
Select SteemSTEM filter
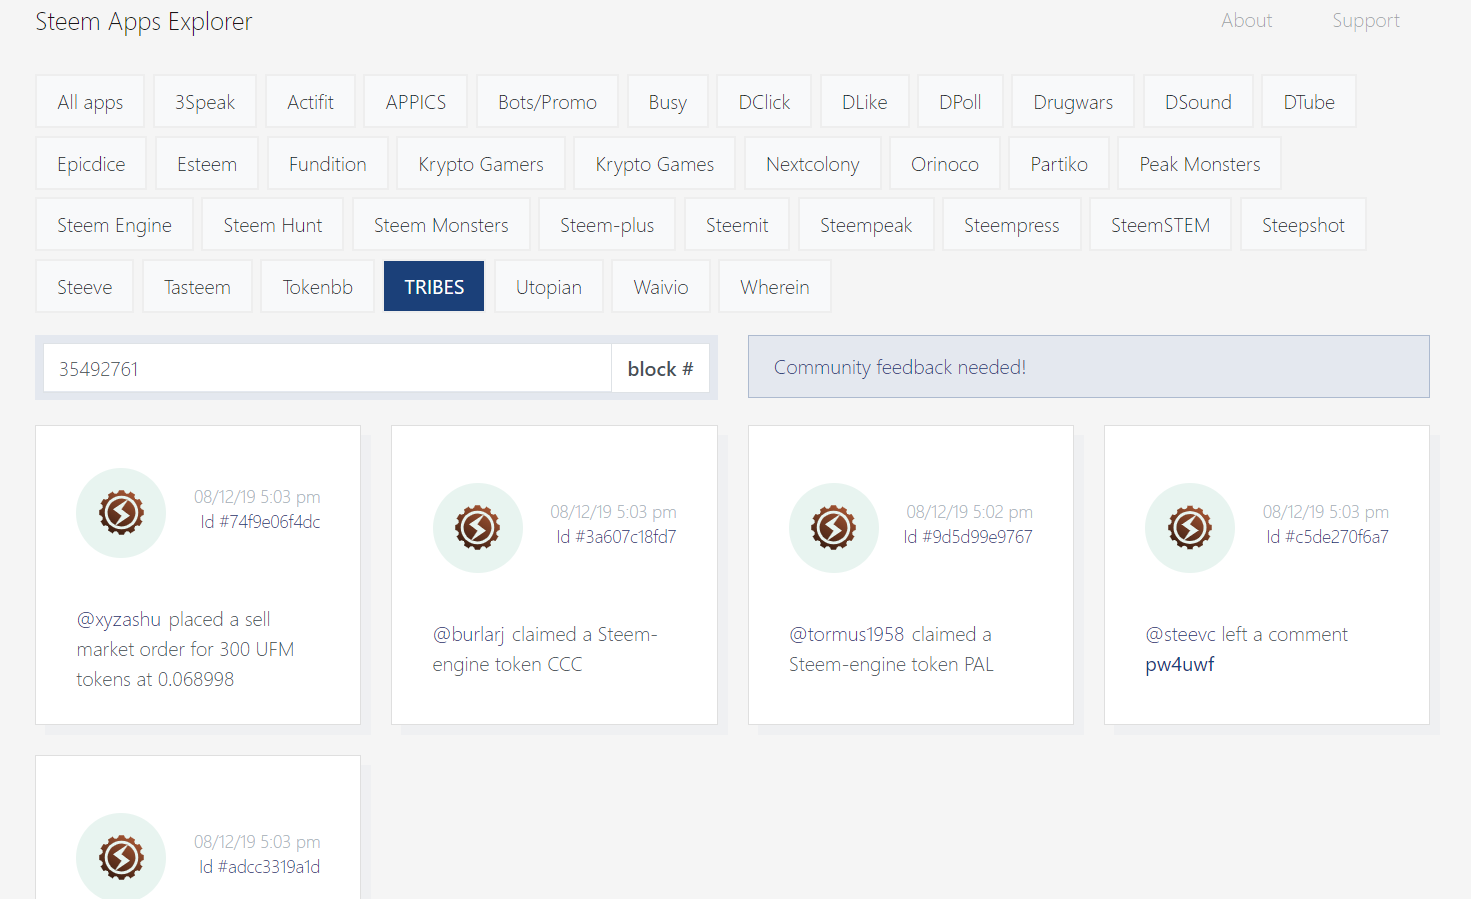click(x=1160, y=225)
